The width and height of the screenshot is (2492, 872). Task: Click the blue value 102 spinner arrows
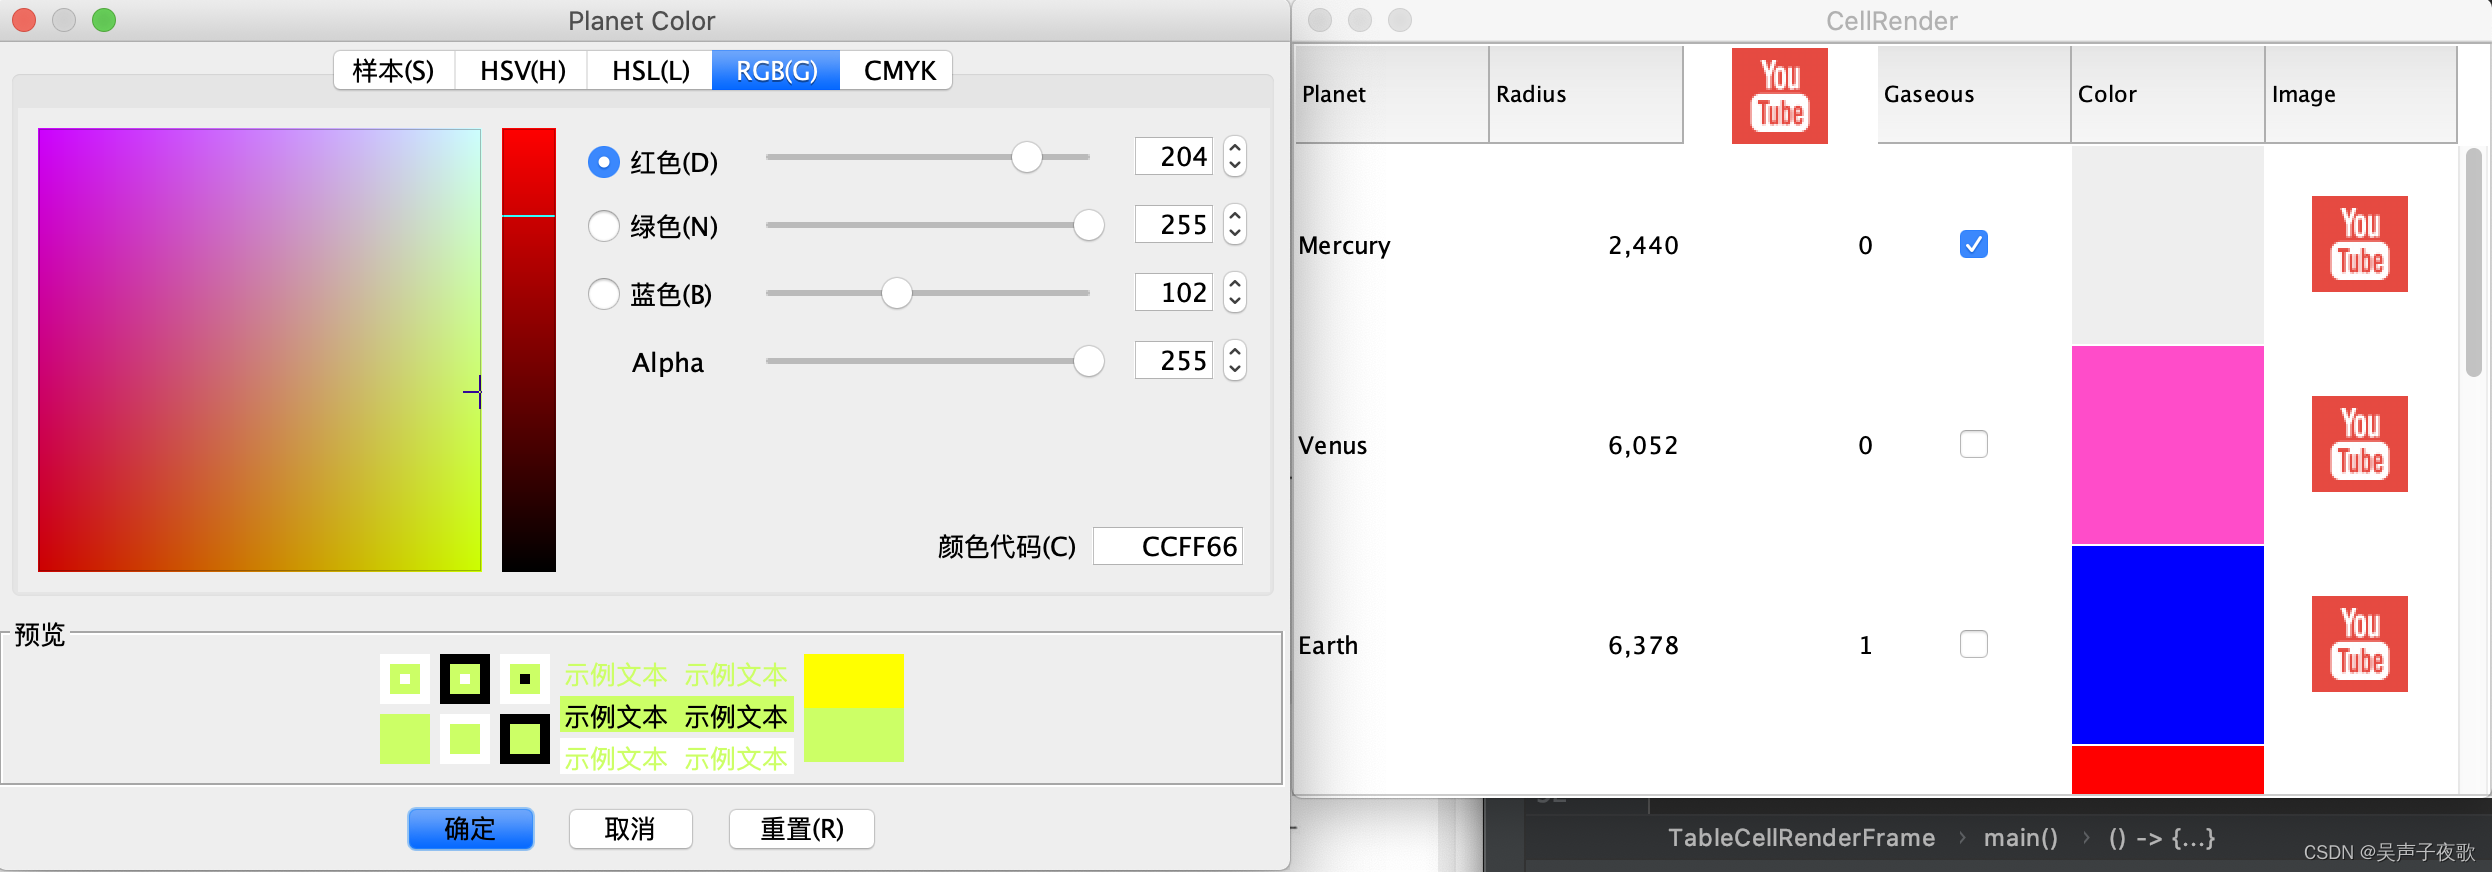pyautogui.click(x=1235, y=292)
